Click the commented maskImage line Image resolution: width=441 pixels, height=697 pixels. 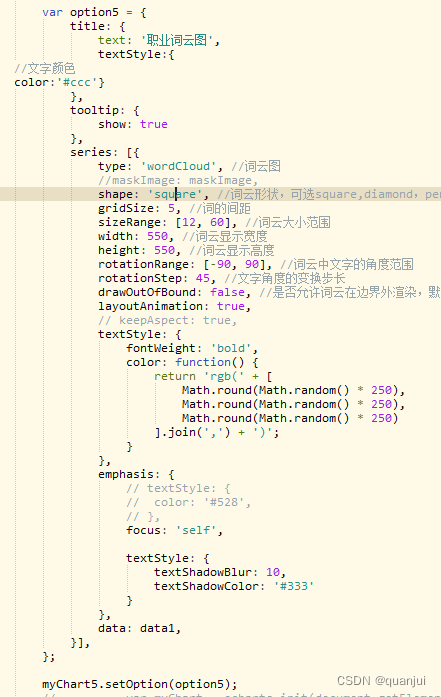(178, 180)
